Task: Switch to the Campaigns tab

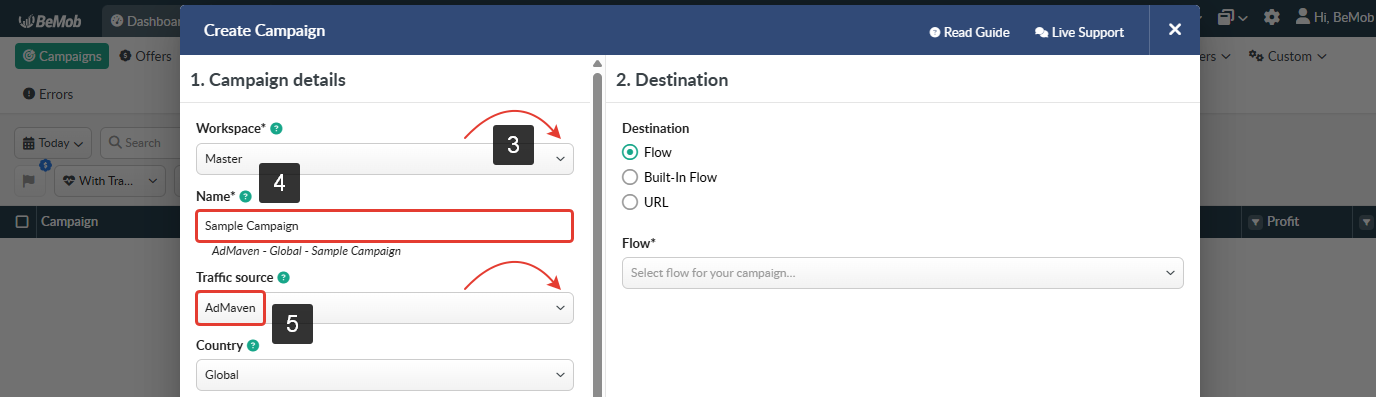Action: pos(61,56)
